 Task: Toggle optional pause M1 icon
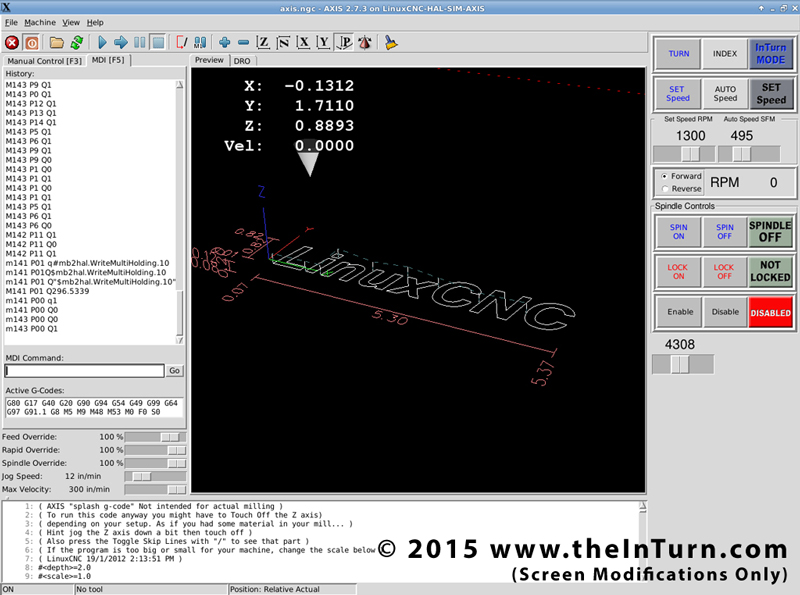(x=201, y=43)
